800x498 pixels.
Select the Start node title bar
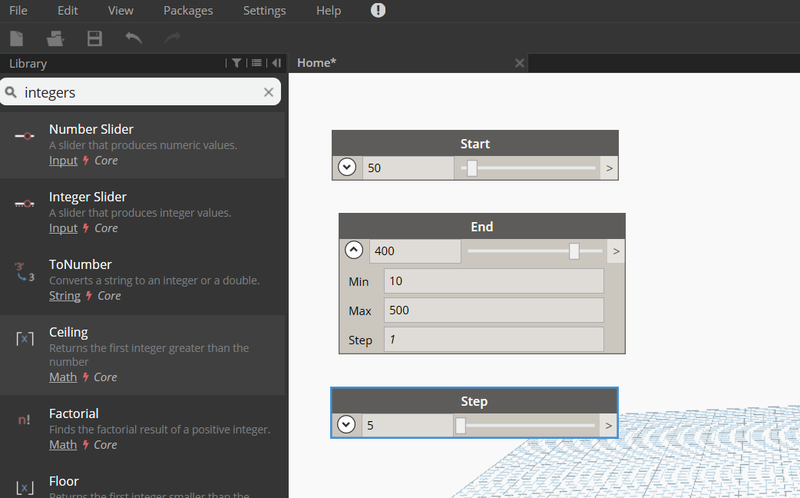click(475, 143)
